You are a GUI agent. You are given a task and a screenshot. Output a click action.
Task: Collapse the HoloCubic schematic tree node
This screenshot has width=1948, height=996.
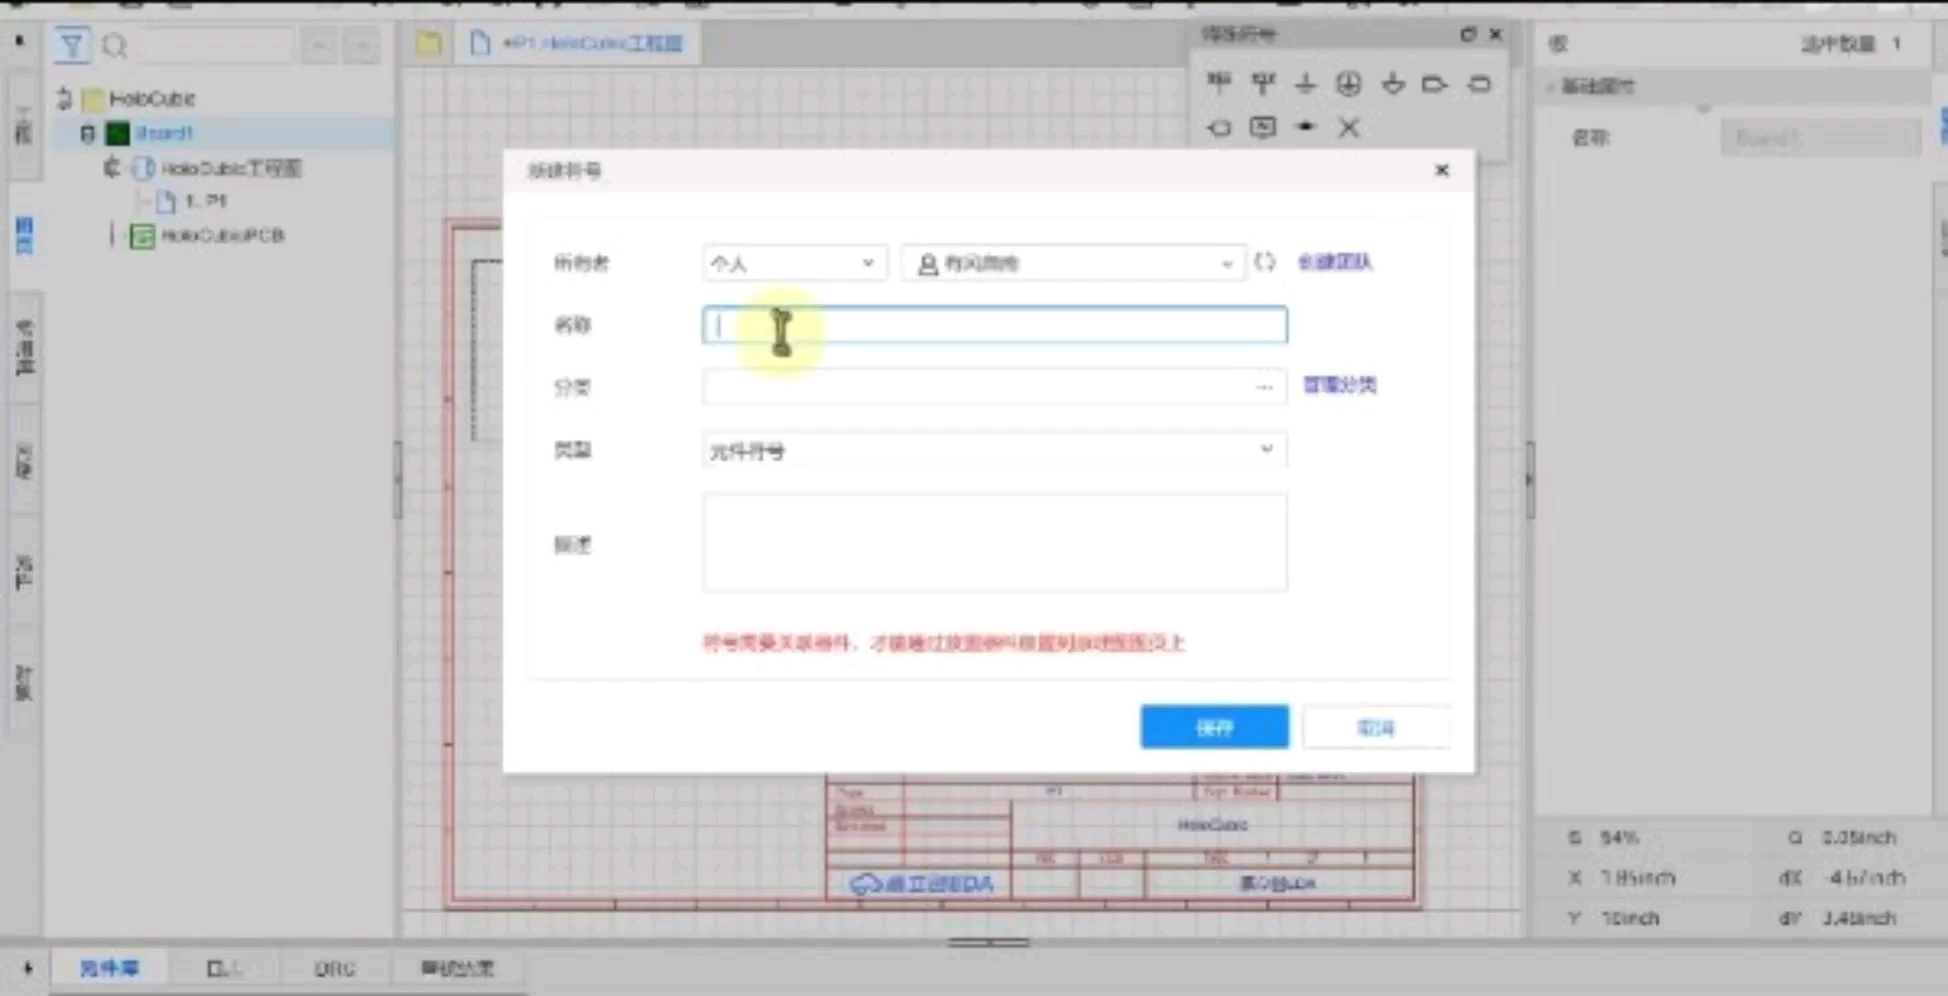coord(111,167)
